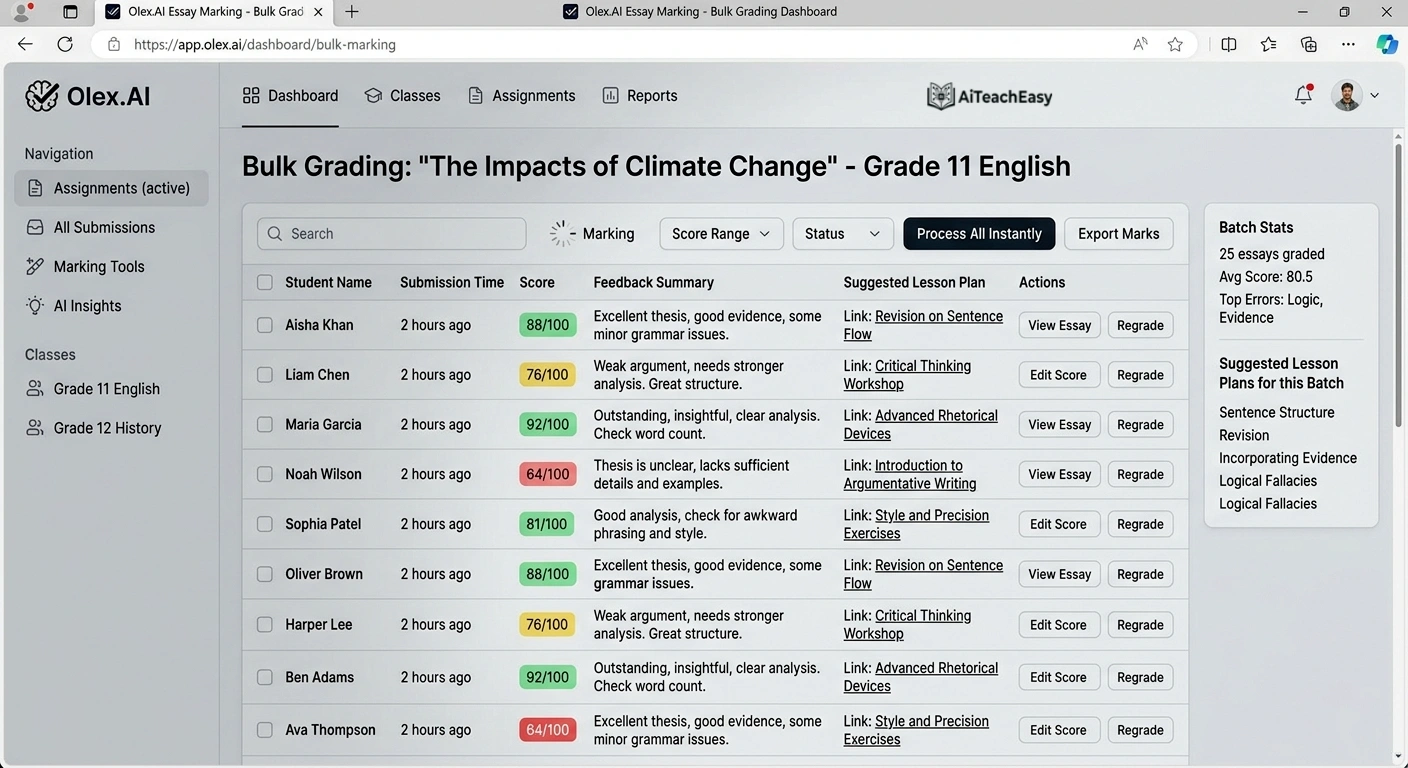Click the search submissions field
Image resolution: width=1408 pixels, height=768 pixels.
tap(391, 233)
